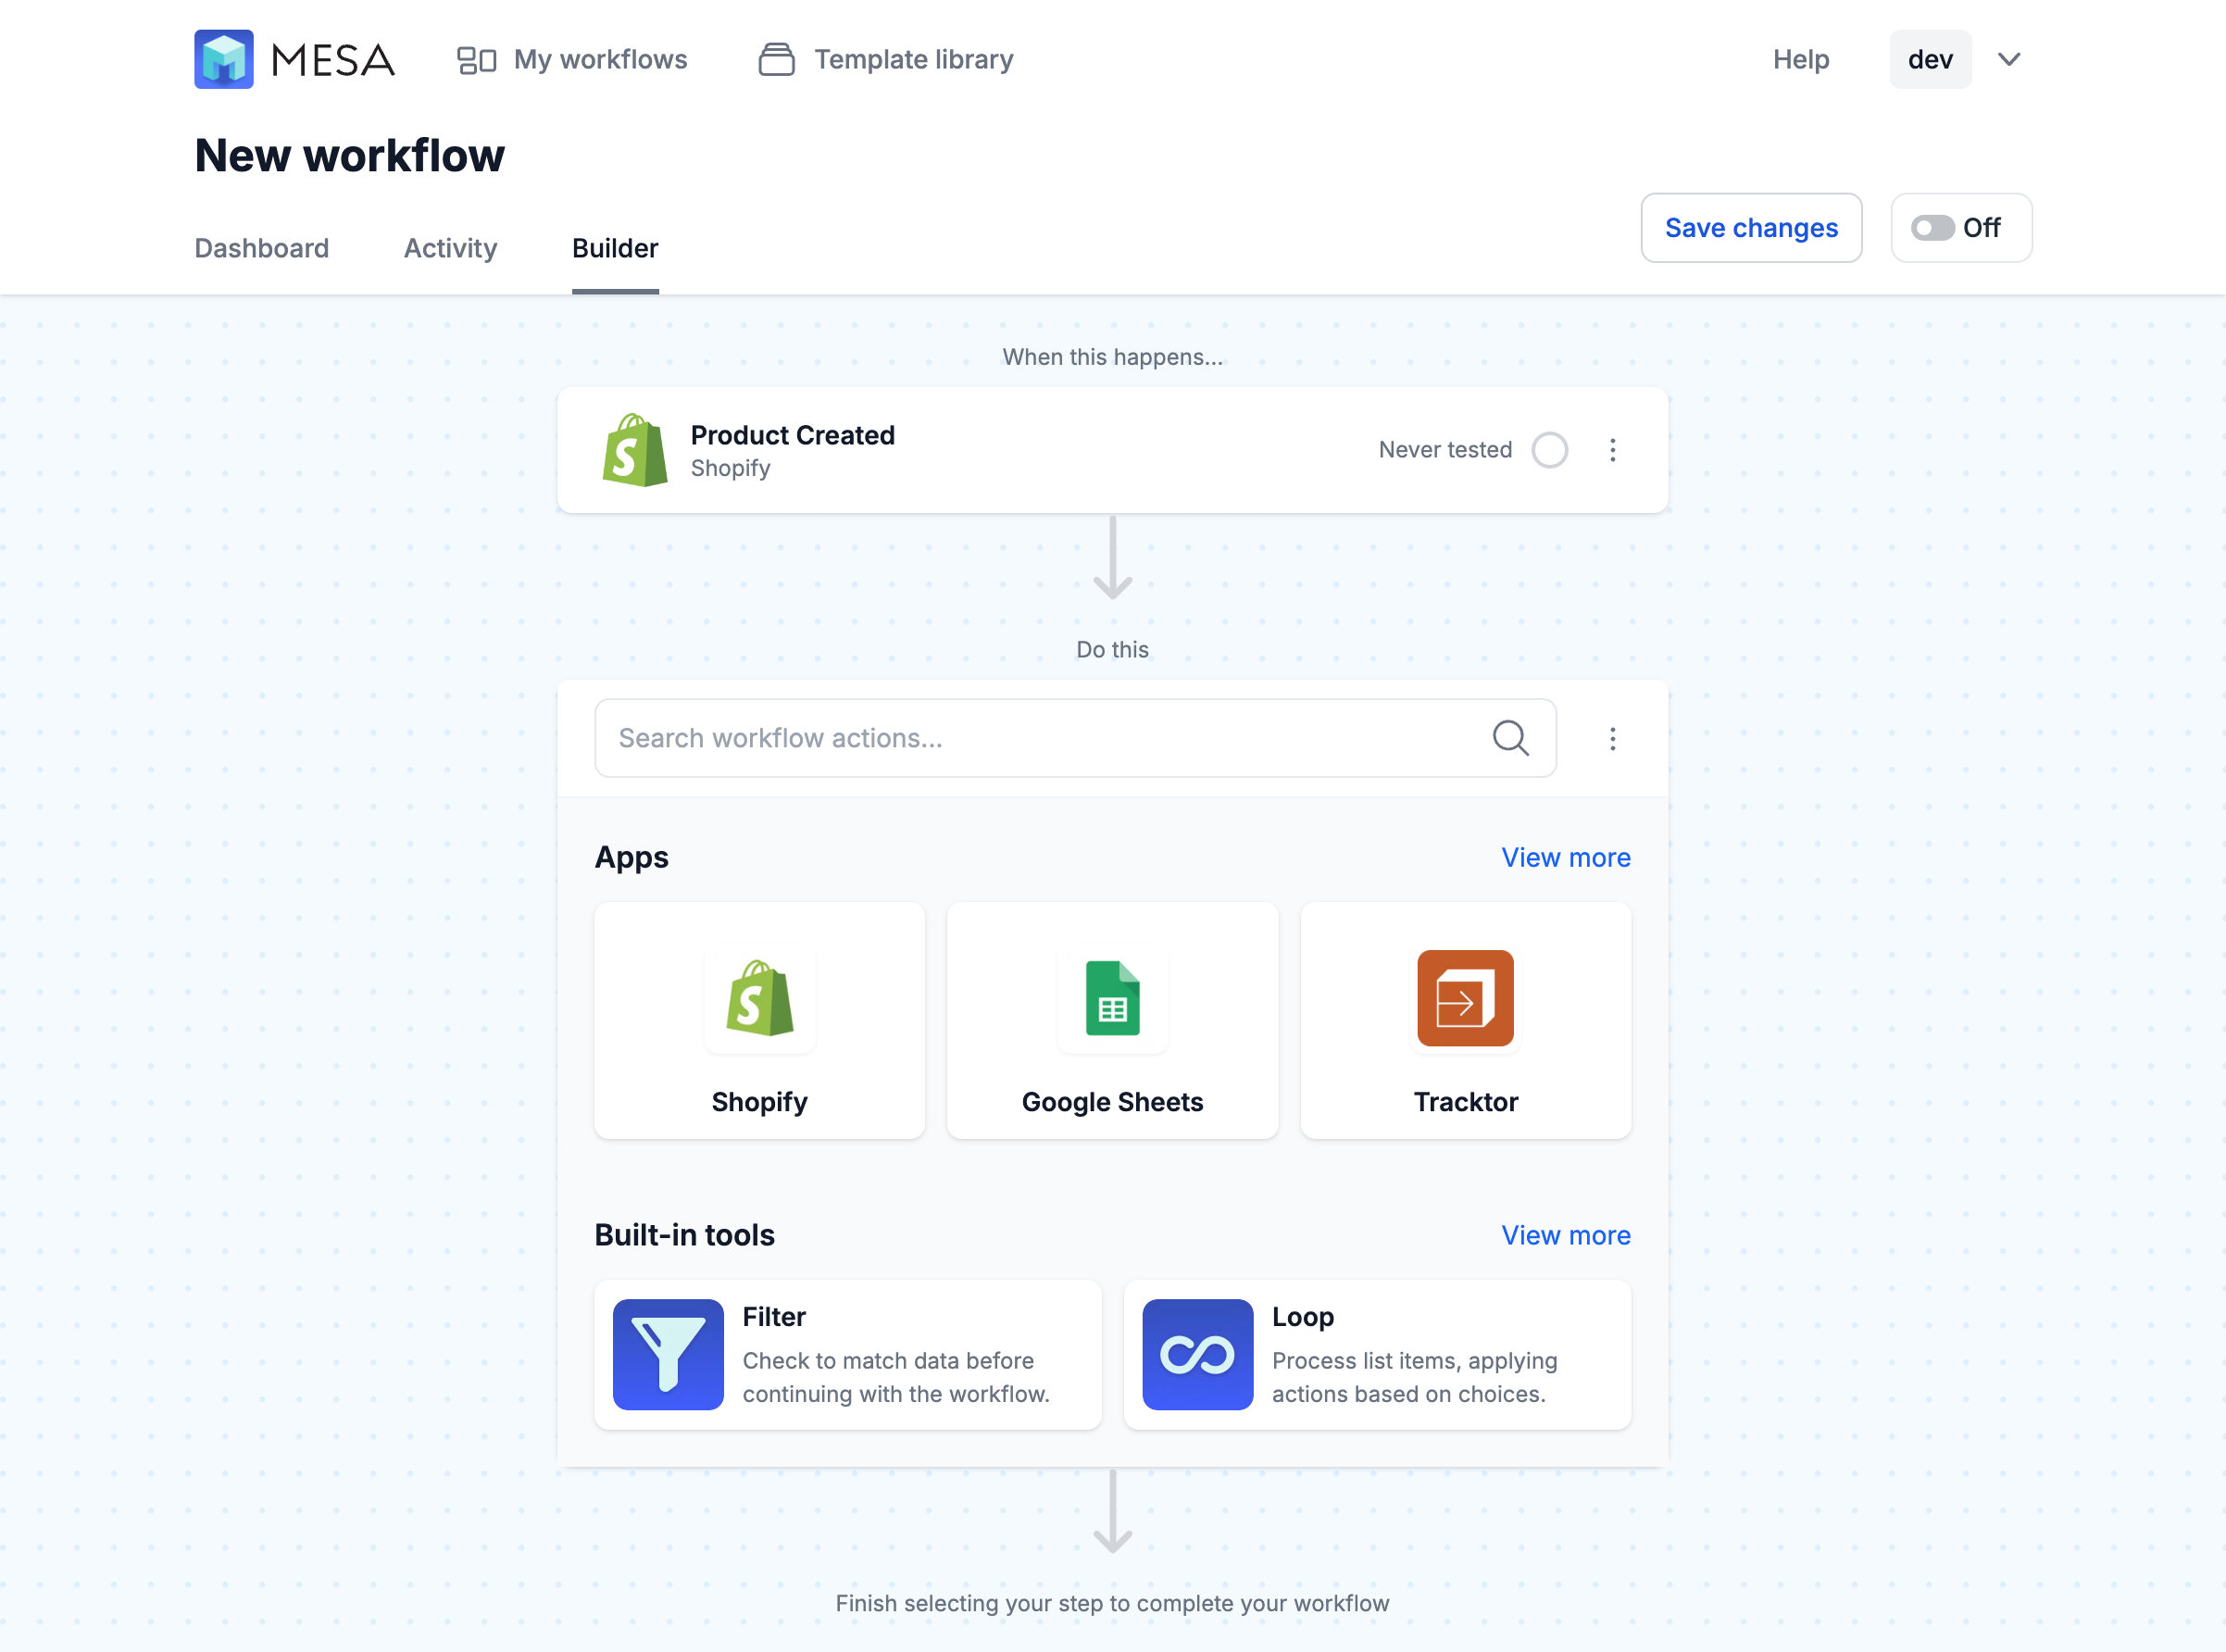The width and height of the screenshot is (2226, 1652).
Task: Click the Filter built-in tool icon
Action: [669, 1356]
